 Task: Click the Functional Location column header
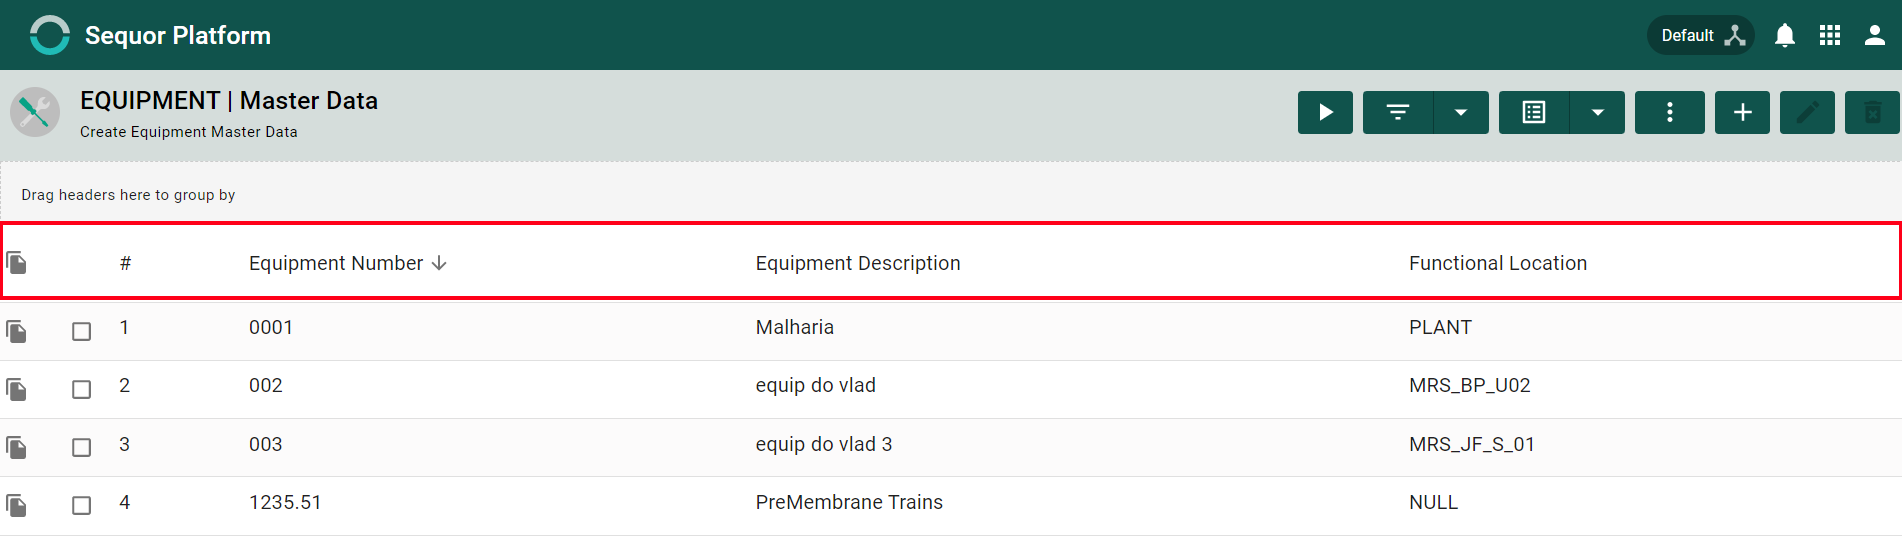(1498, 263)
